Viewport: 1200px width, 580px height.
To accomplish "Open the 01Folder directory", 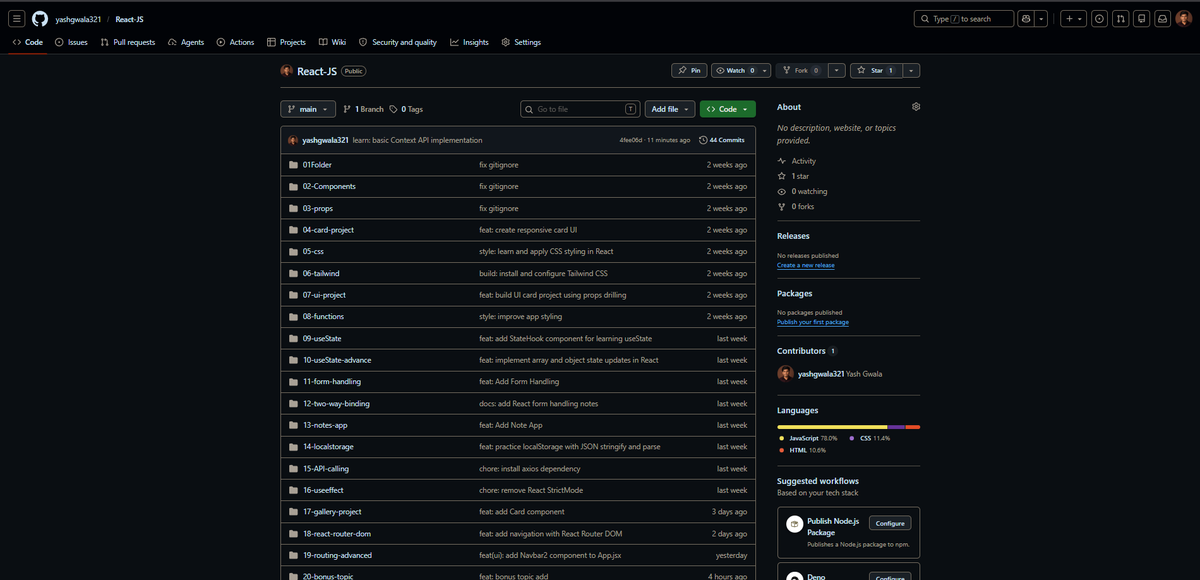I will tap(317, 164).
